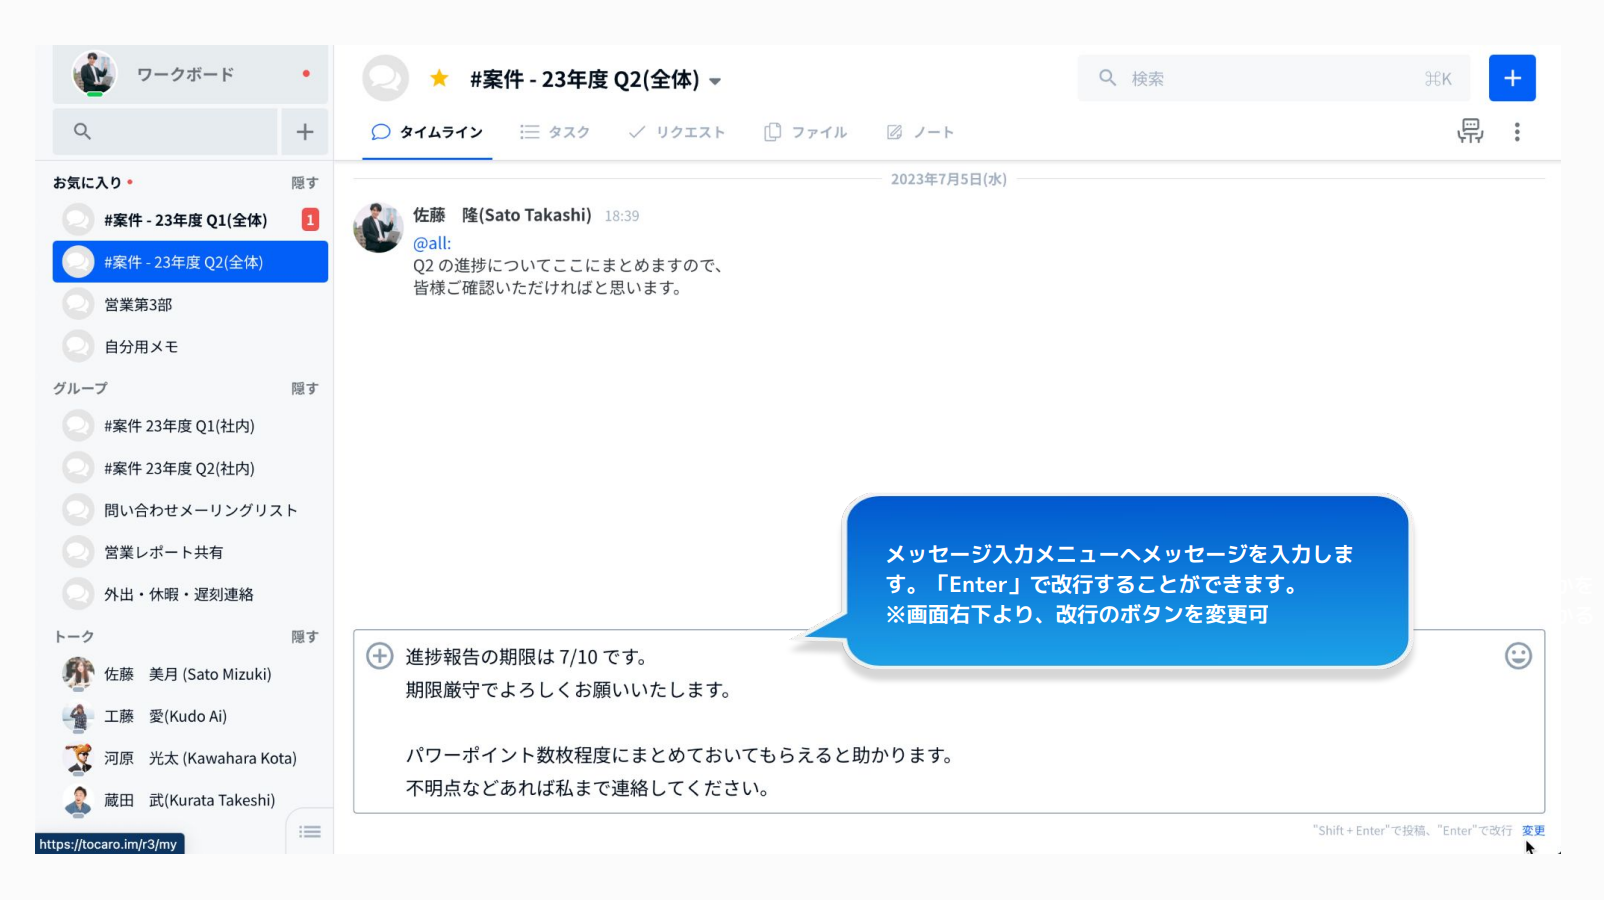Click the 18:39 message timestamp
Screen dimensions: 1604x900
pos(621,216)
